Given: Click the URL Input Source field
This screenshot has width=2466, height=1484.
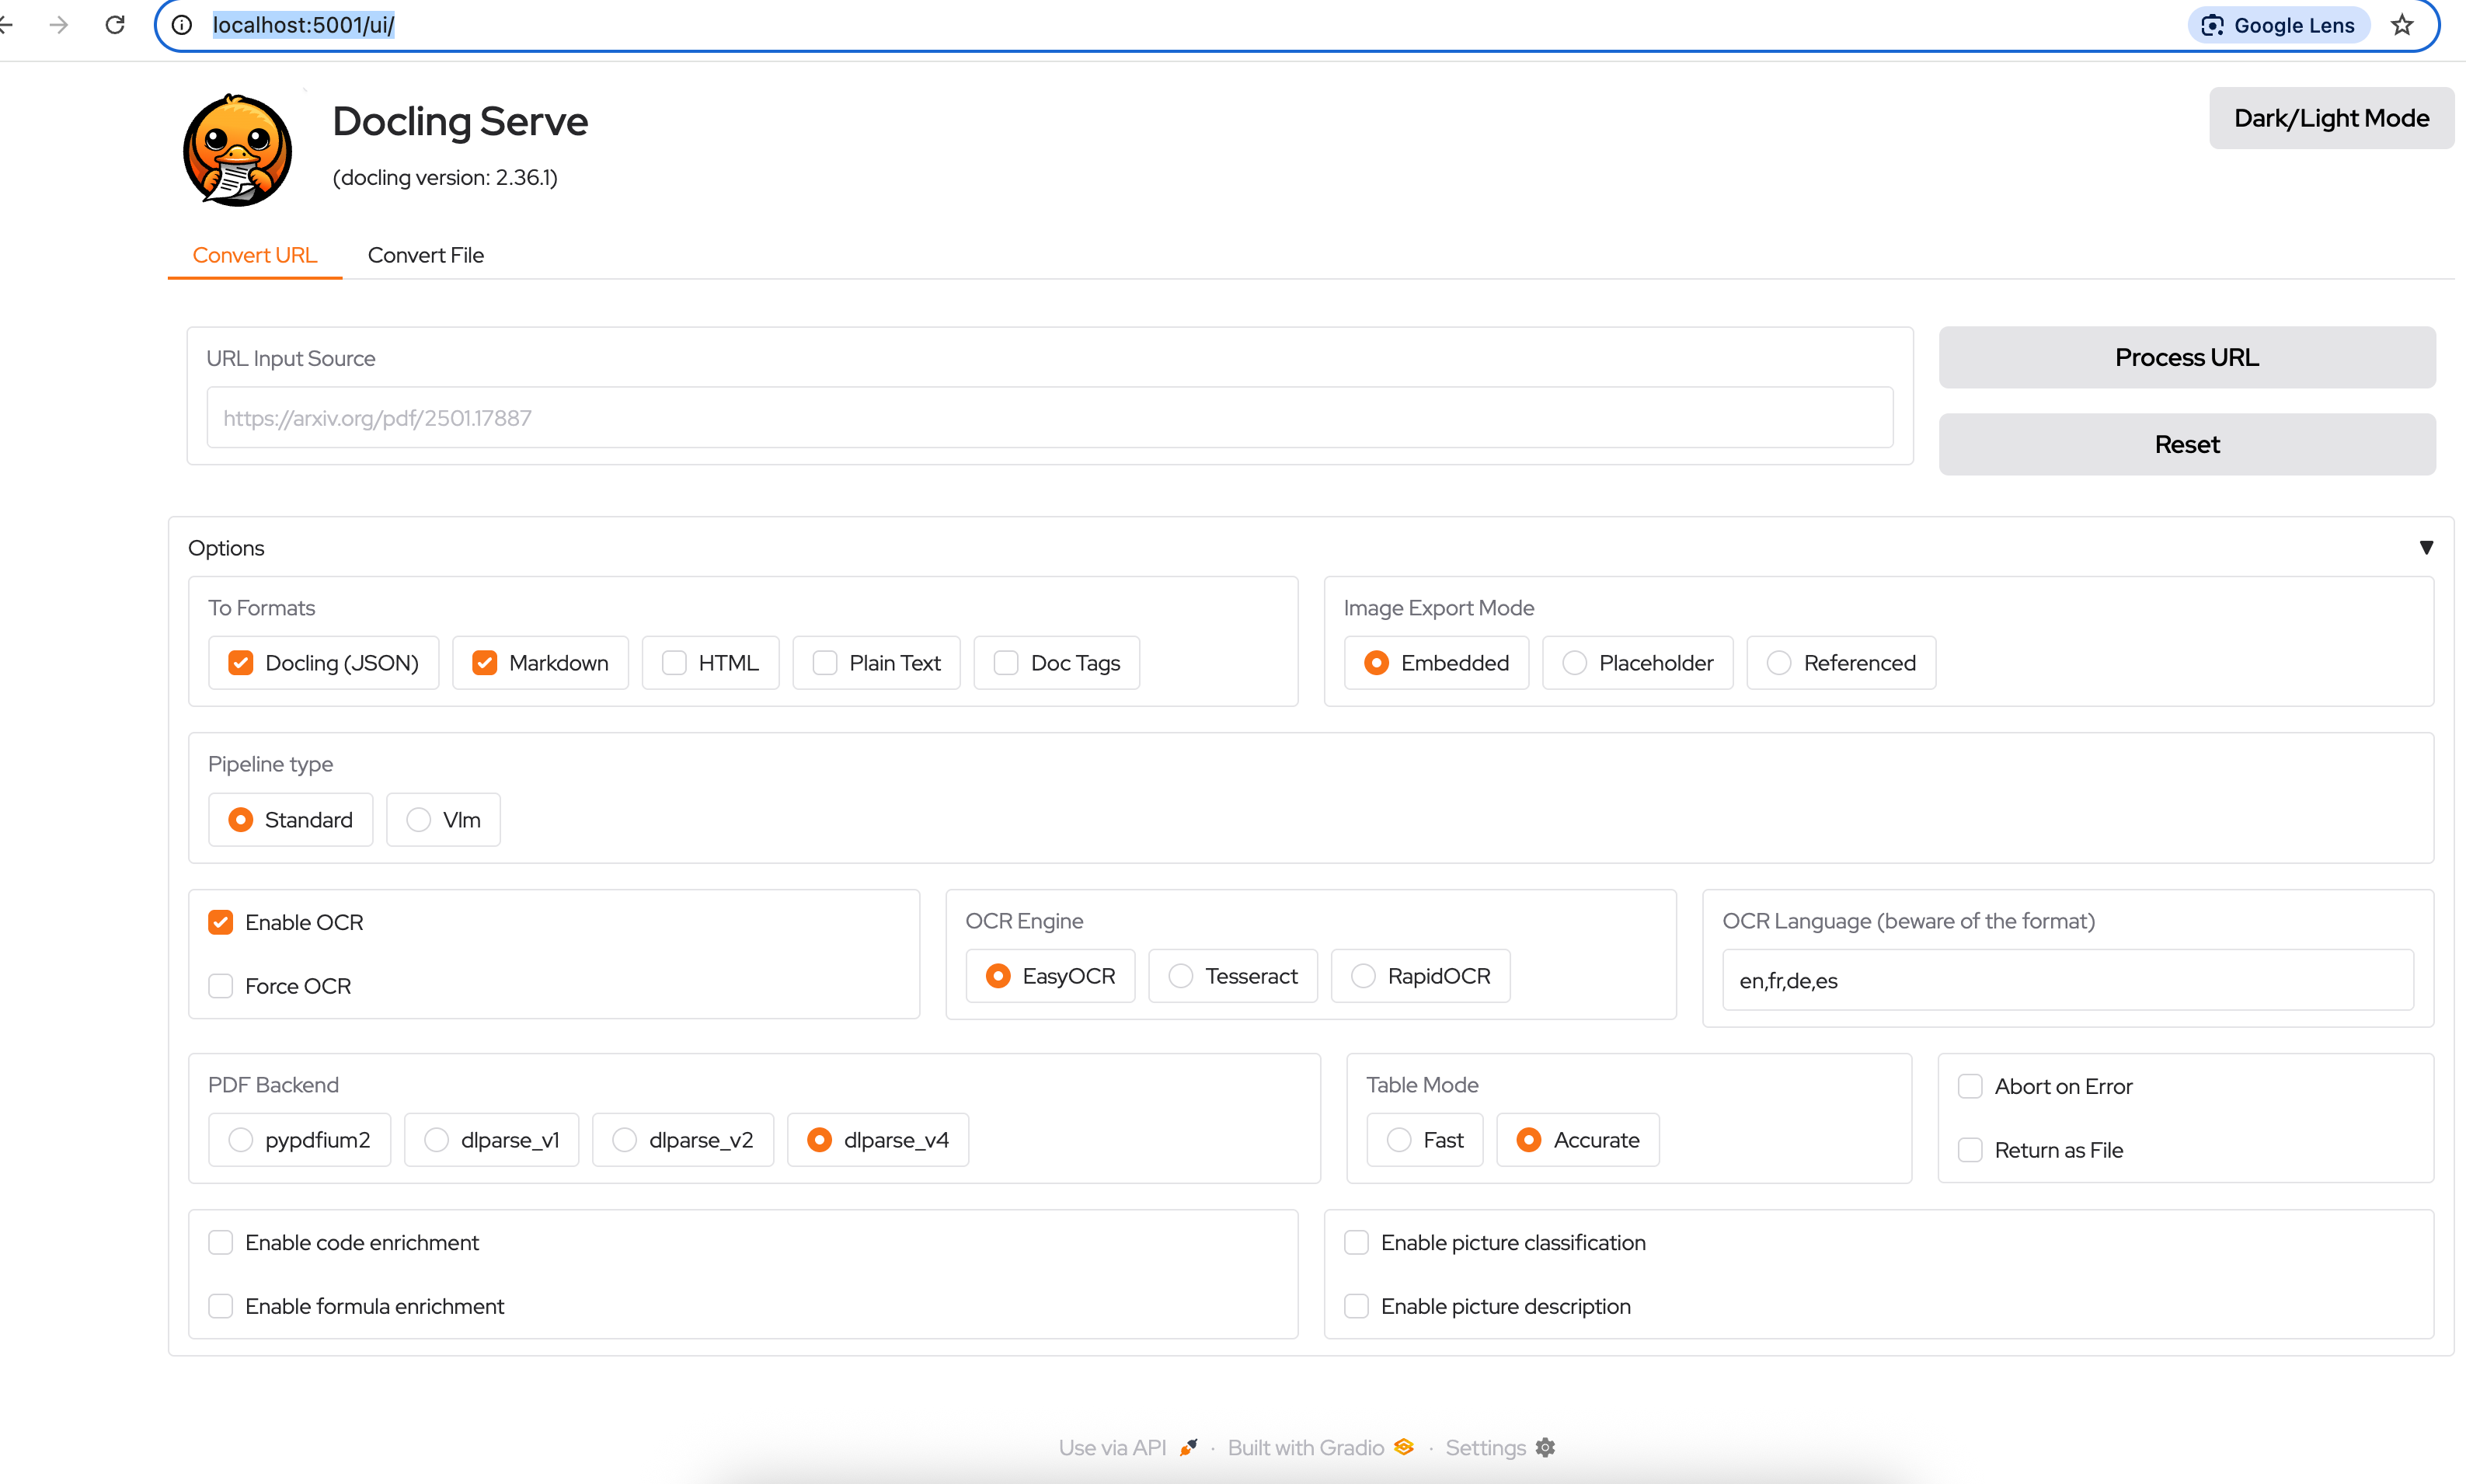Looking at the screenshot, I should click(x=1050, y=418).
